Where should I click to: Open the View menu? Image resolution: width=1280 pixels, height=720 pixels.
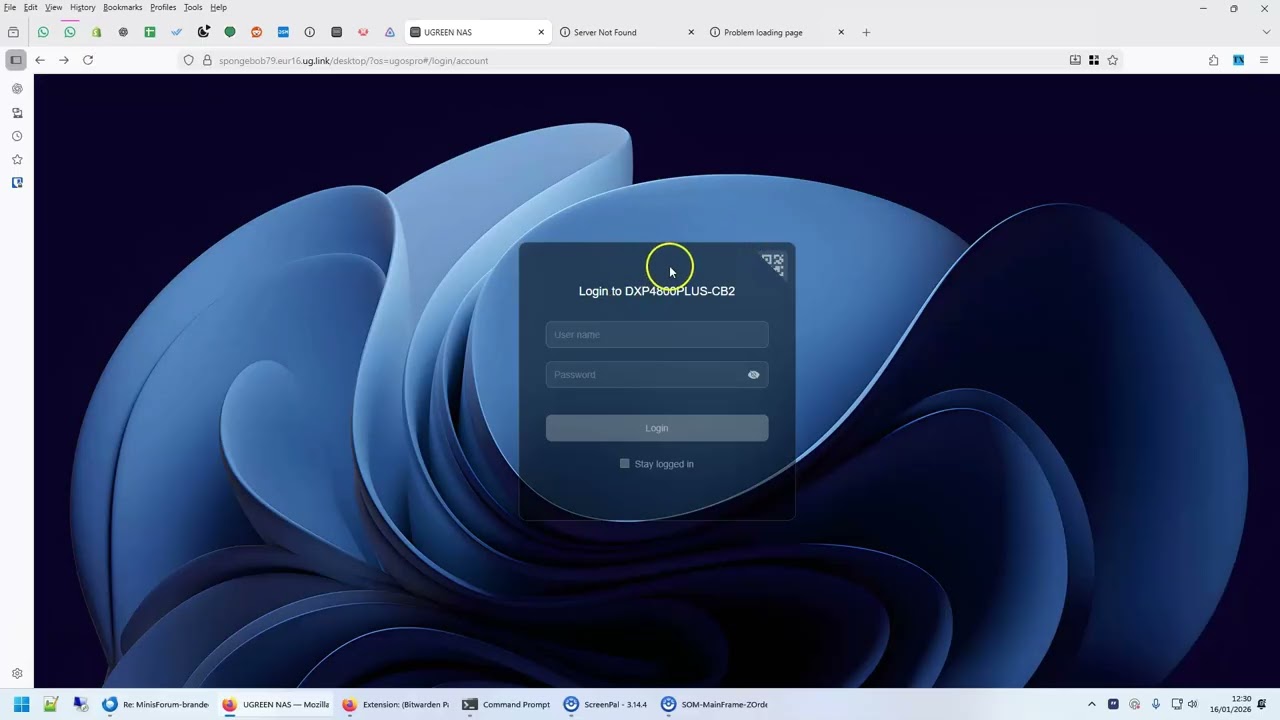point(54,7)
